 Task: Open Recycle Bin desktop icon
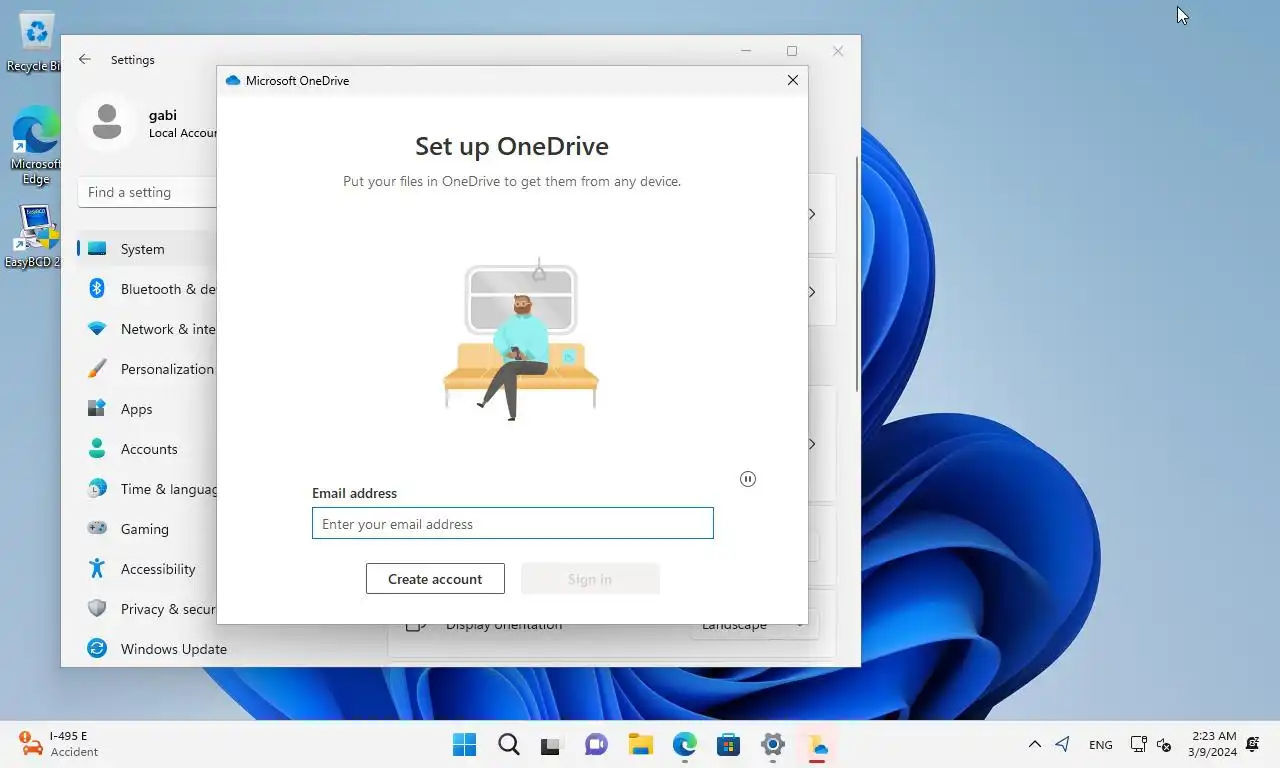coord(36,42)
